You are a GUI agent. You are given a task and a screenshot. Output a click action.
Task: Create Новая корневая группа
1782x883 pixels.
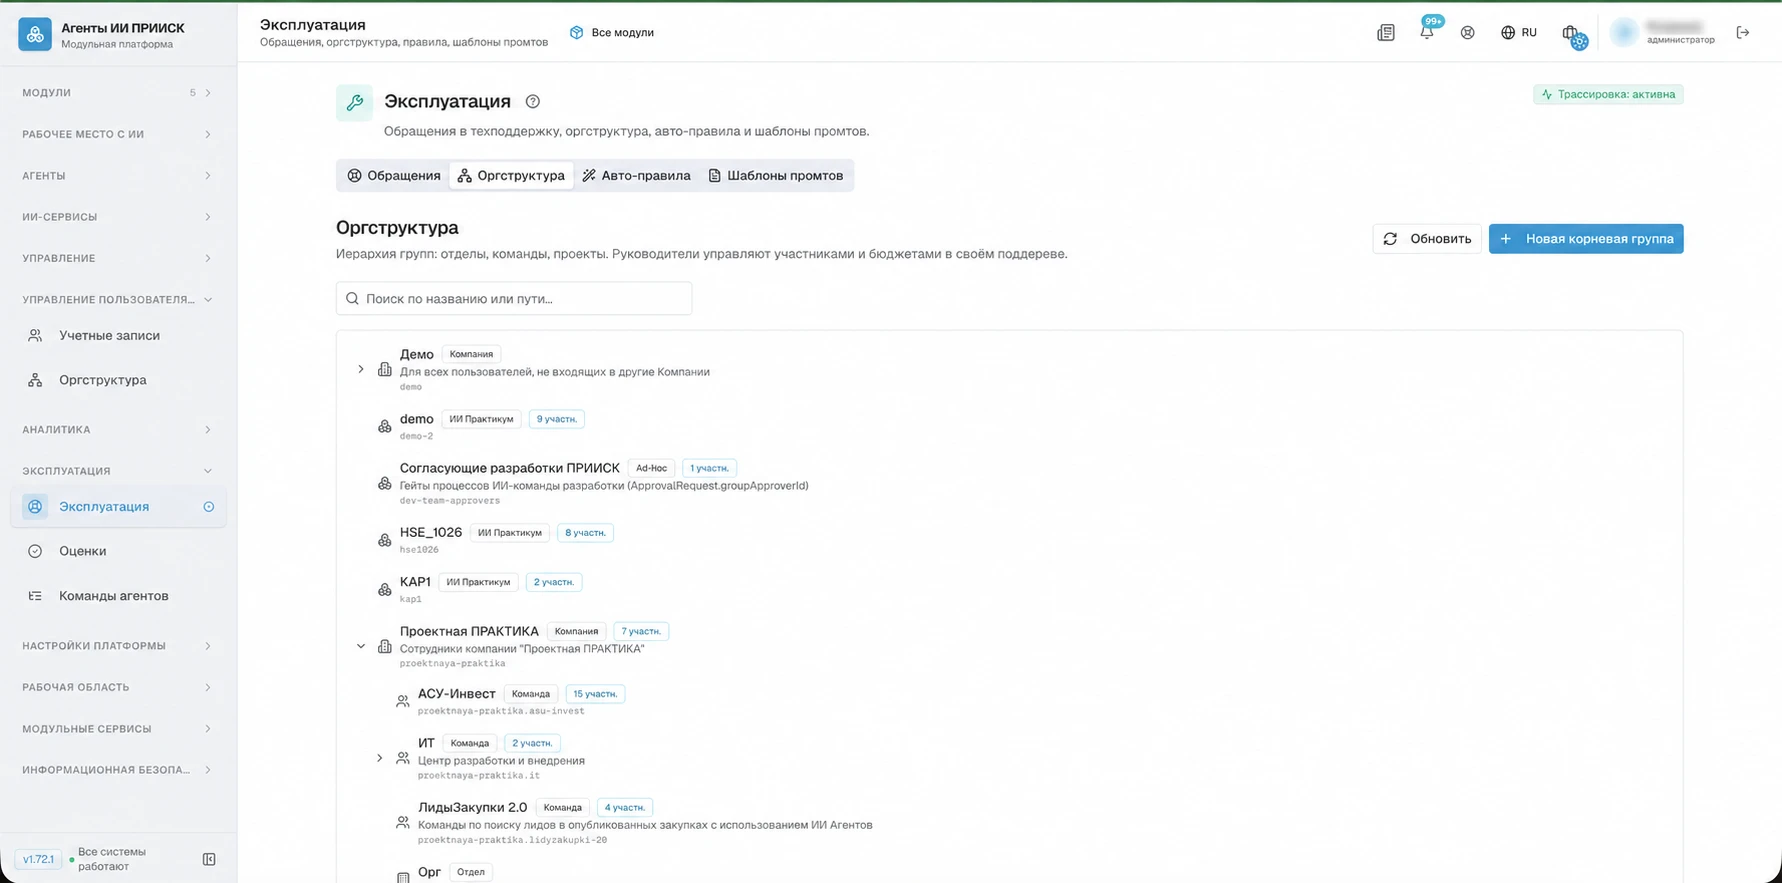pos(1586,239)
